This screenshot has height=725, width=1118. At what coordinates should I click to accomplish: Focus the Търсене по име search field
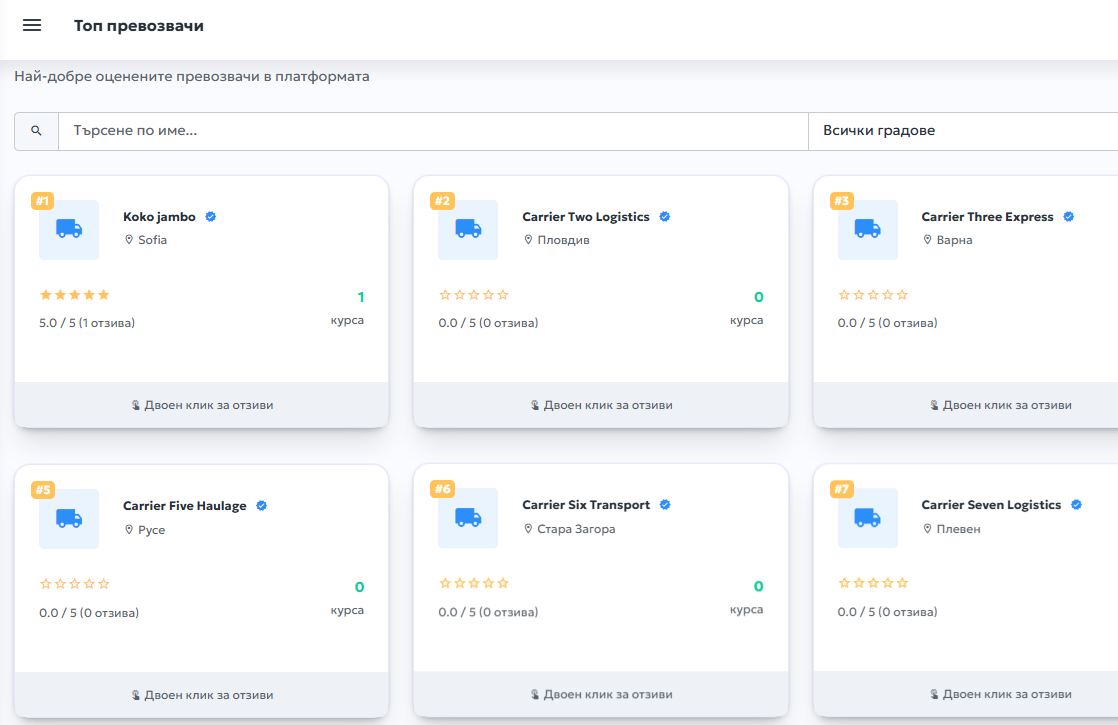434,131
